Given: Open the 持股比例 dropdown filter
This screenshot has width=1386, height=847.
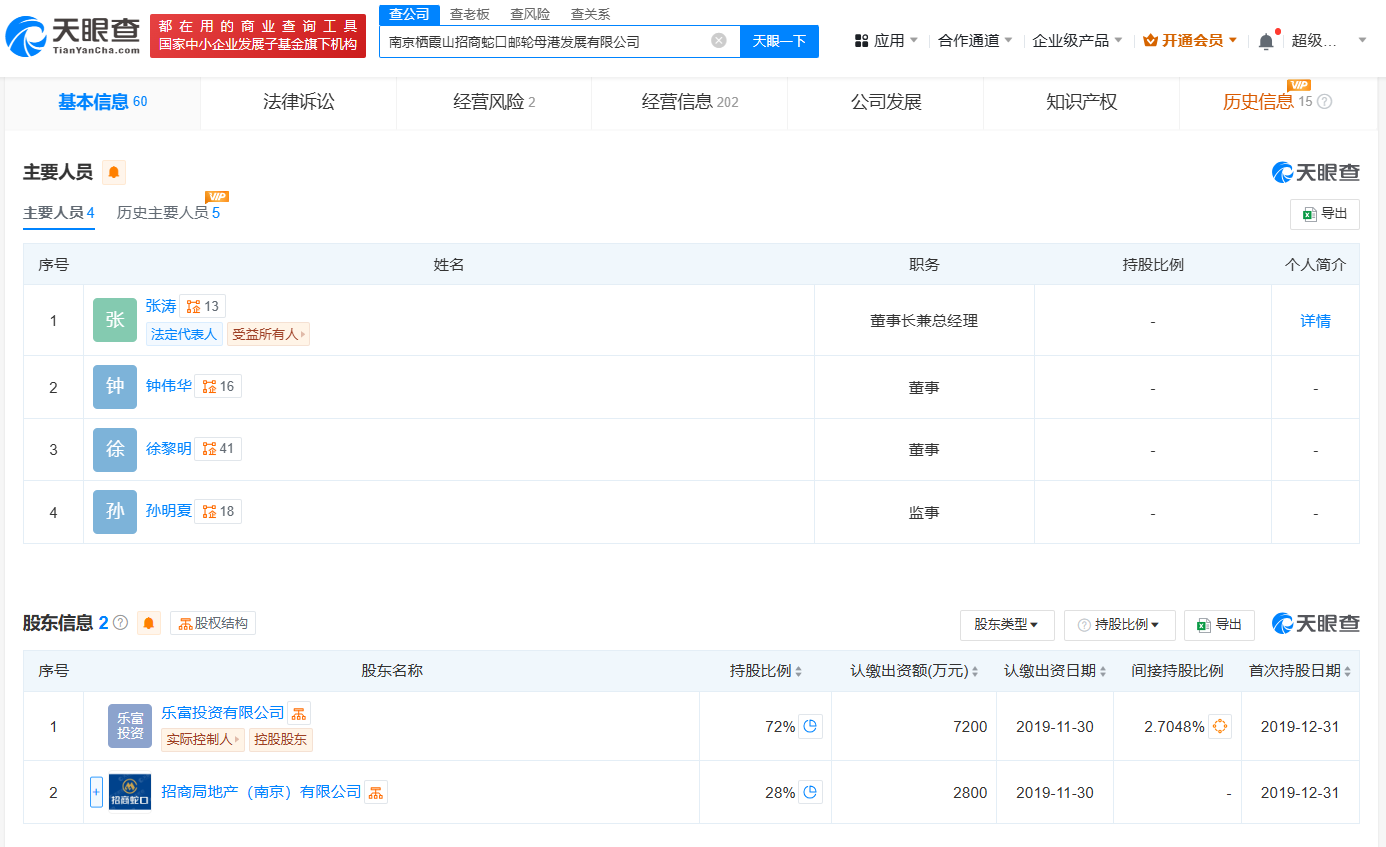Looking at the screenshot, I should tap(1119, 625).
